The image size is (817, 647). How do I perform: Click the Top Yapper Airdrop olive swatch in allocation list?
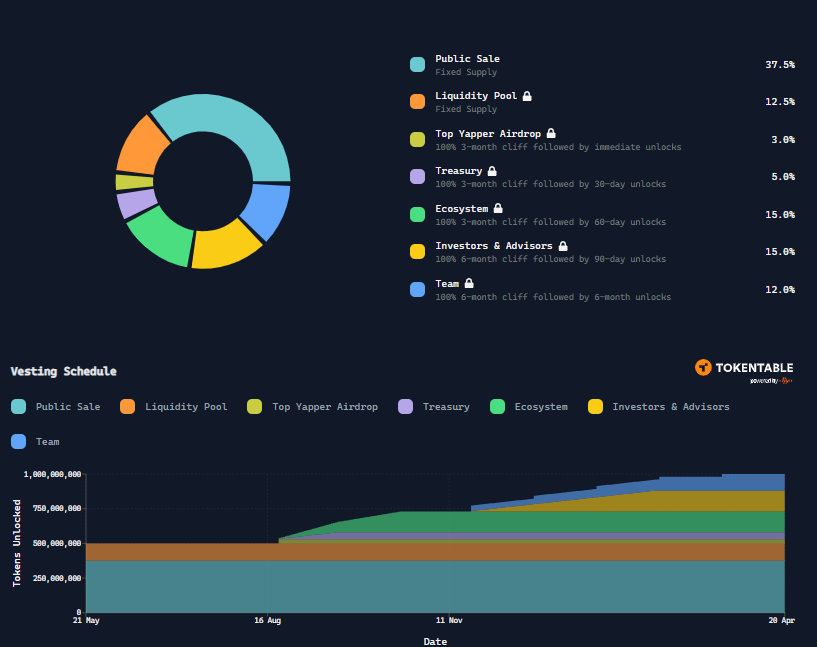(417, 140)
